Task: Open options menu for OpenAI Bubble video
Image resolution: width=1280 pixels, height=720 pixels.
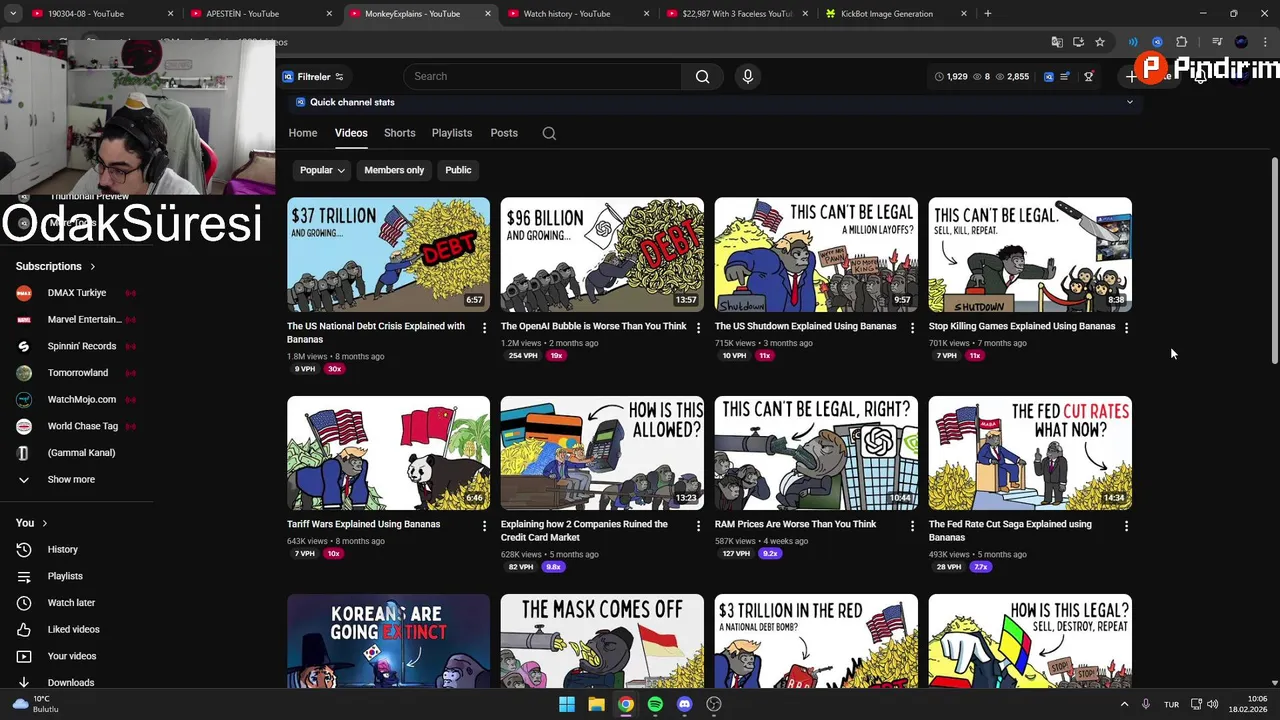Action: (699, 328)
